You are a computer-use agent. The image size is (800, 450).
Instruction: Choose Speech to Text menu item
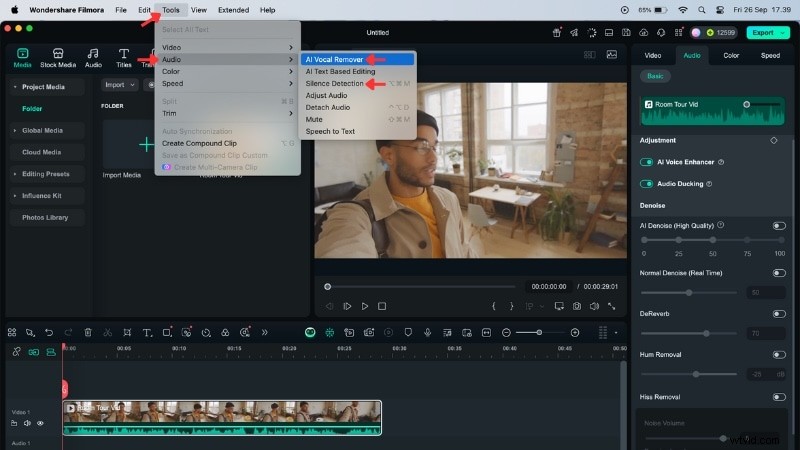[357, 131]
